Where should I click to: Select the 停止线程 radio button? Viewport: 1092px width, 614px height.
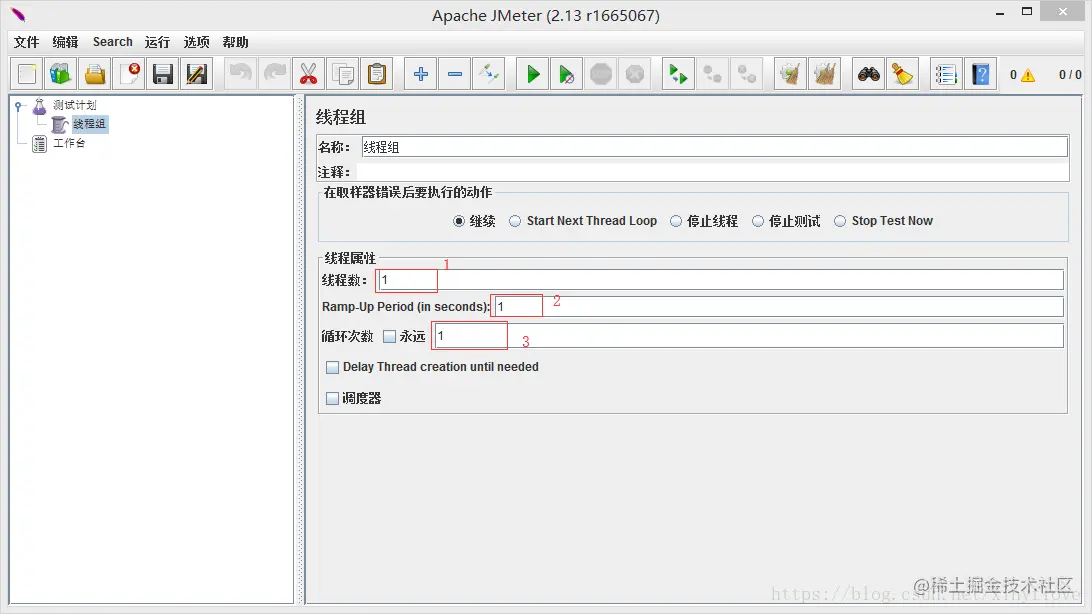point(676,221)
